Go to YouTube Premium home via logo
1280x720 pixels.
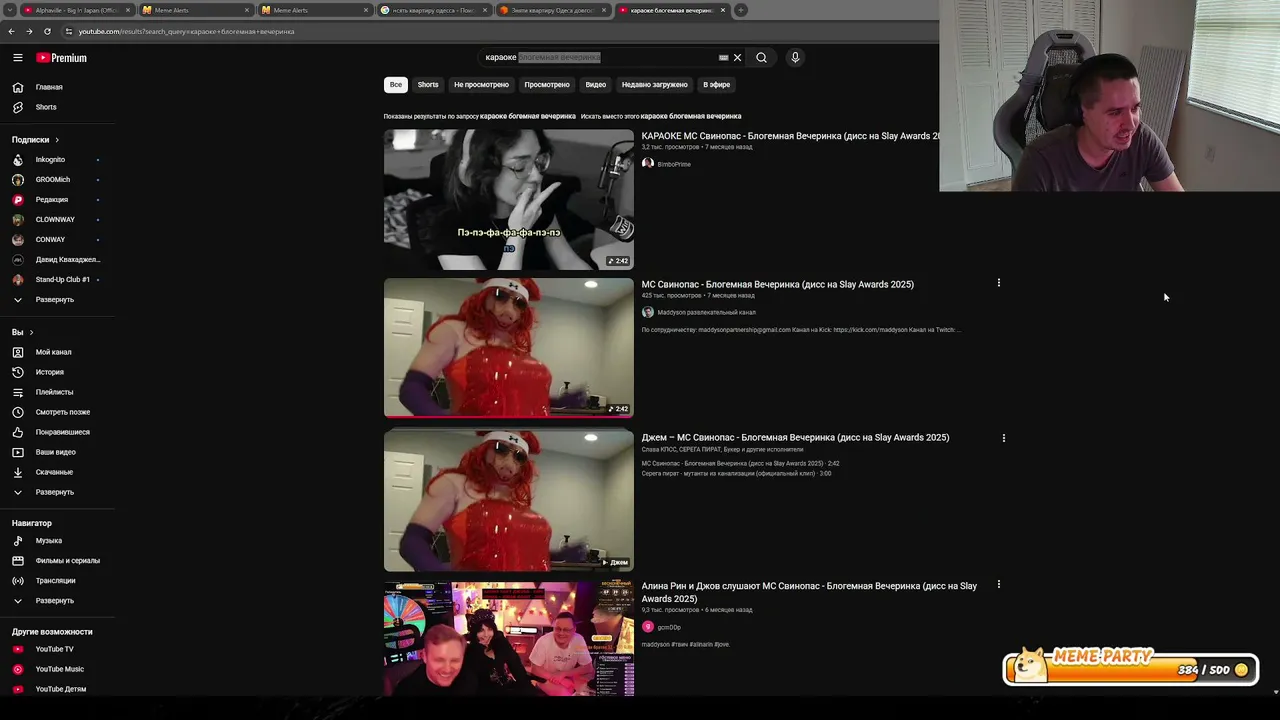click(62, 58)
